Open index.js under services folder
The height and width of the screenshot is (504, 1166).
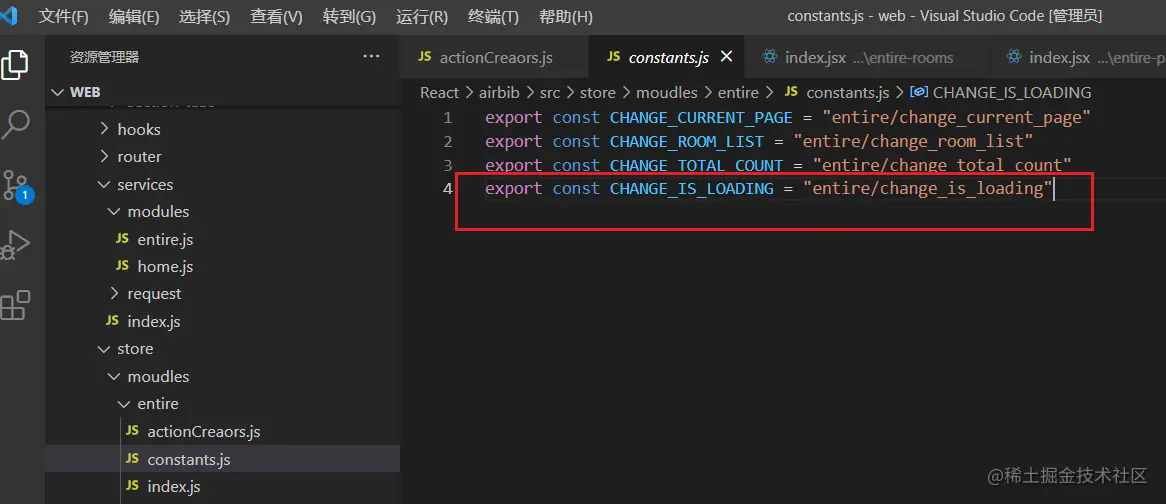click(222, 321)
